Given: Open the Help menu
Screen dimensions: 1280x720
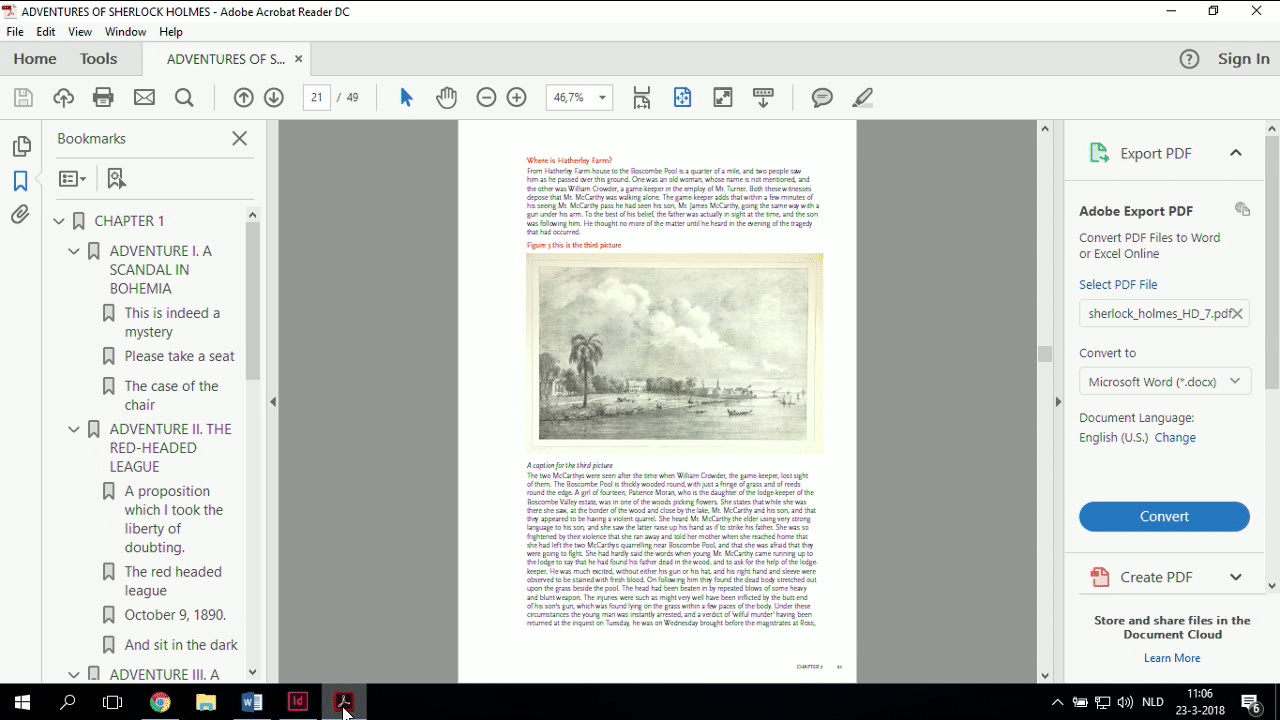Looking at the screenshot, I should [x=171, y=32].
